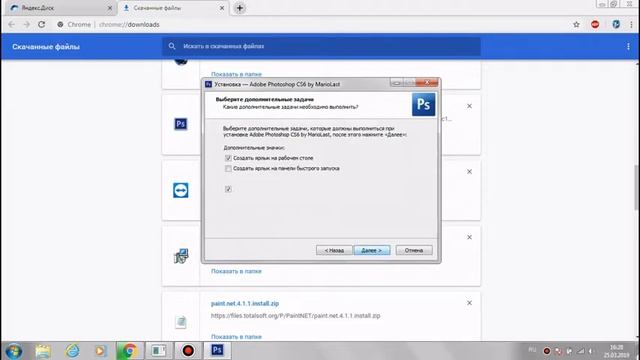This screenshot has height=360, width=640.
Task: Click the clock in the system tray
Action: [616, 351]
